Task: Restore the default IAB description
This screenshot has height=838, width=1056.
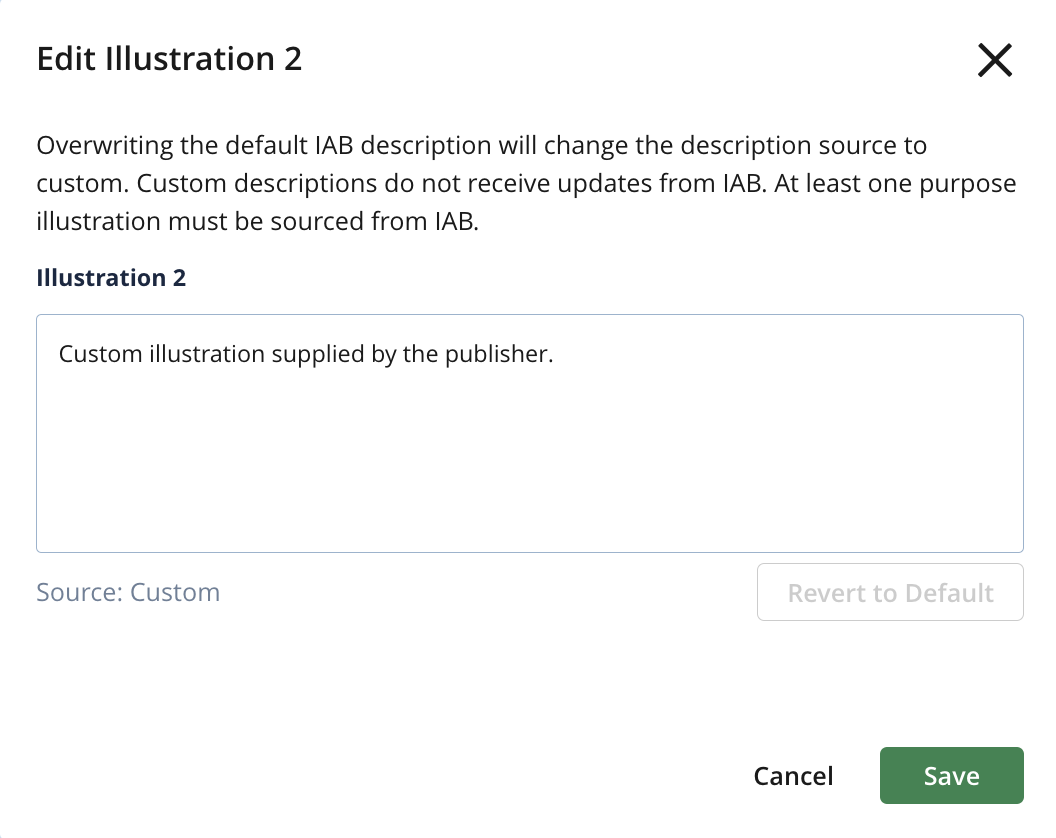Action: tap(890, 593)
